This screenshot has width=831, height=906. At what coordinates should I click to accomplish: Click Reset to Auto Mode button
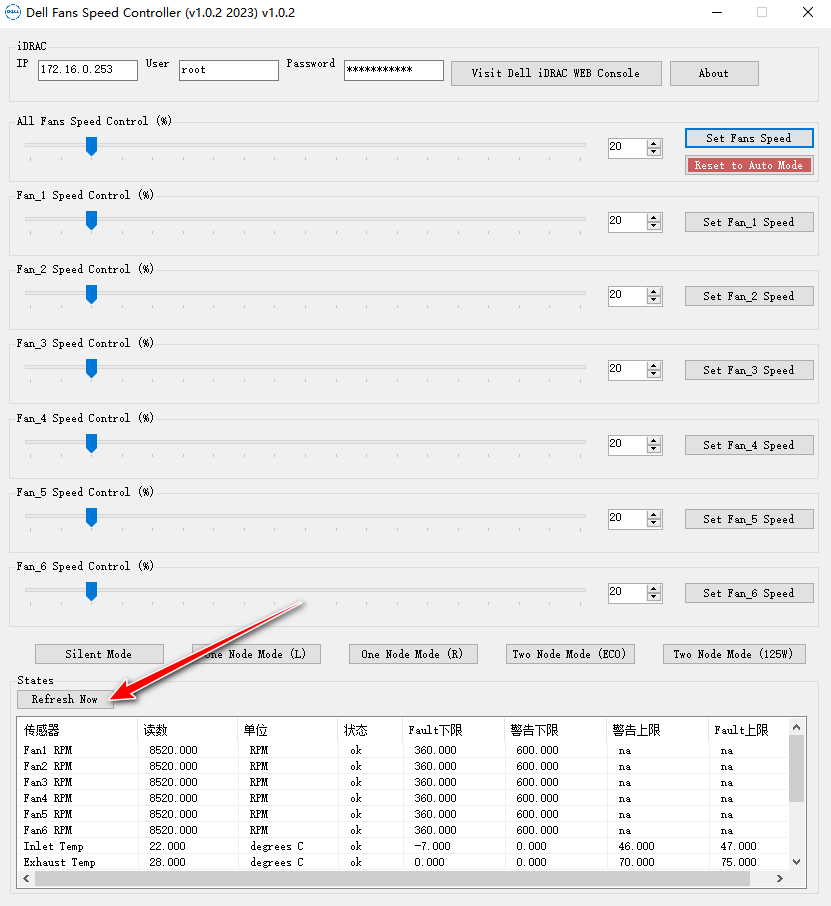coord(749,165)
